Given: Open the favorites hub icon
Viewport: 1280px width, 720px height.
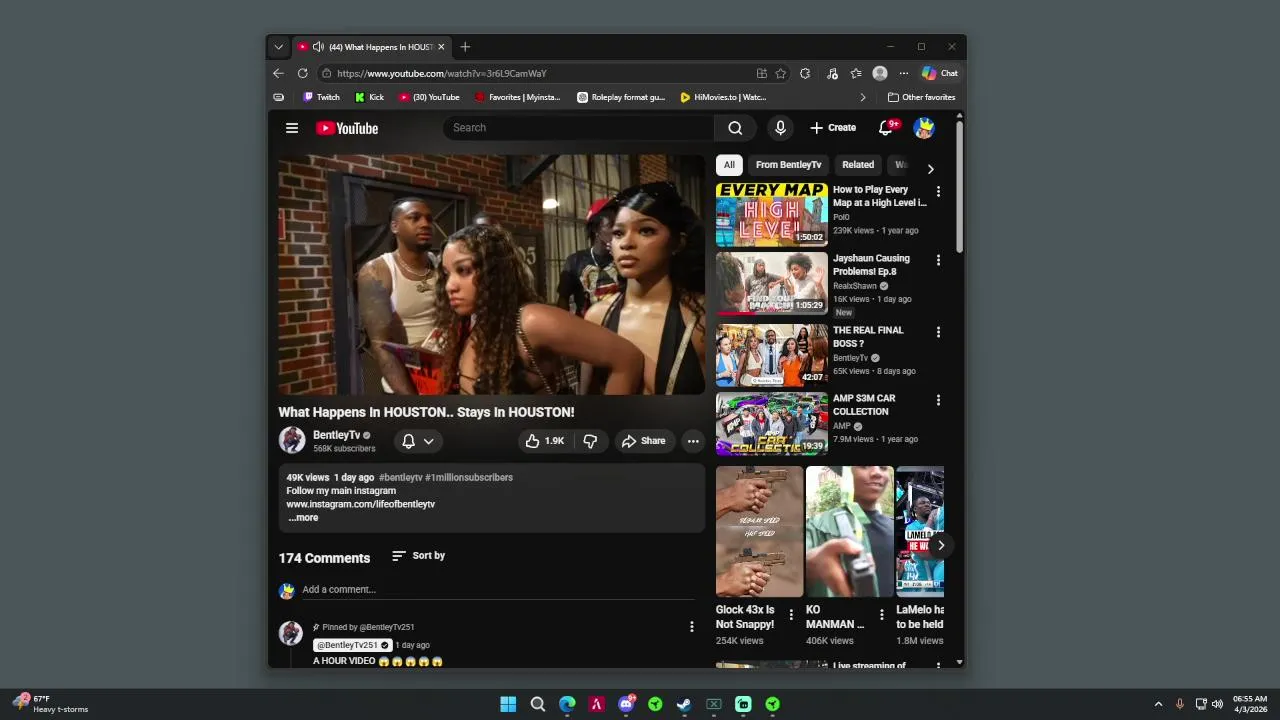Looking at the screenshot, I should click(x=856, y=73).
